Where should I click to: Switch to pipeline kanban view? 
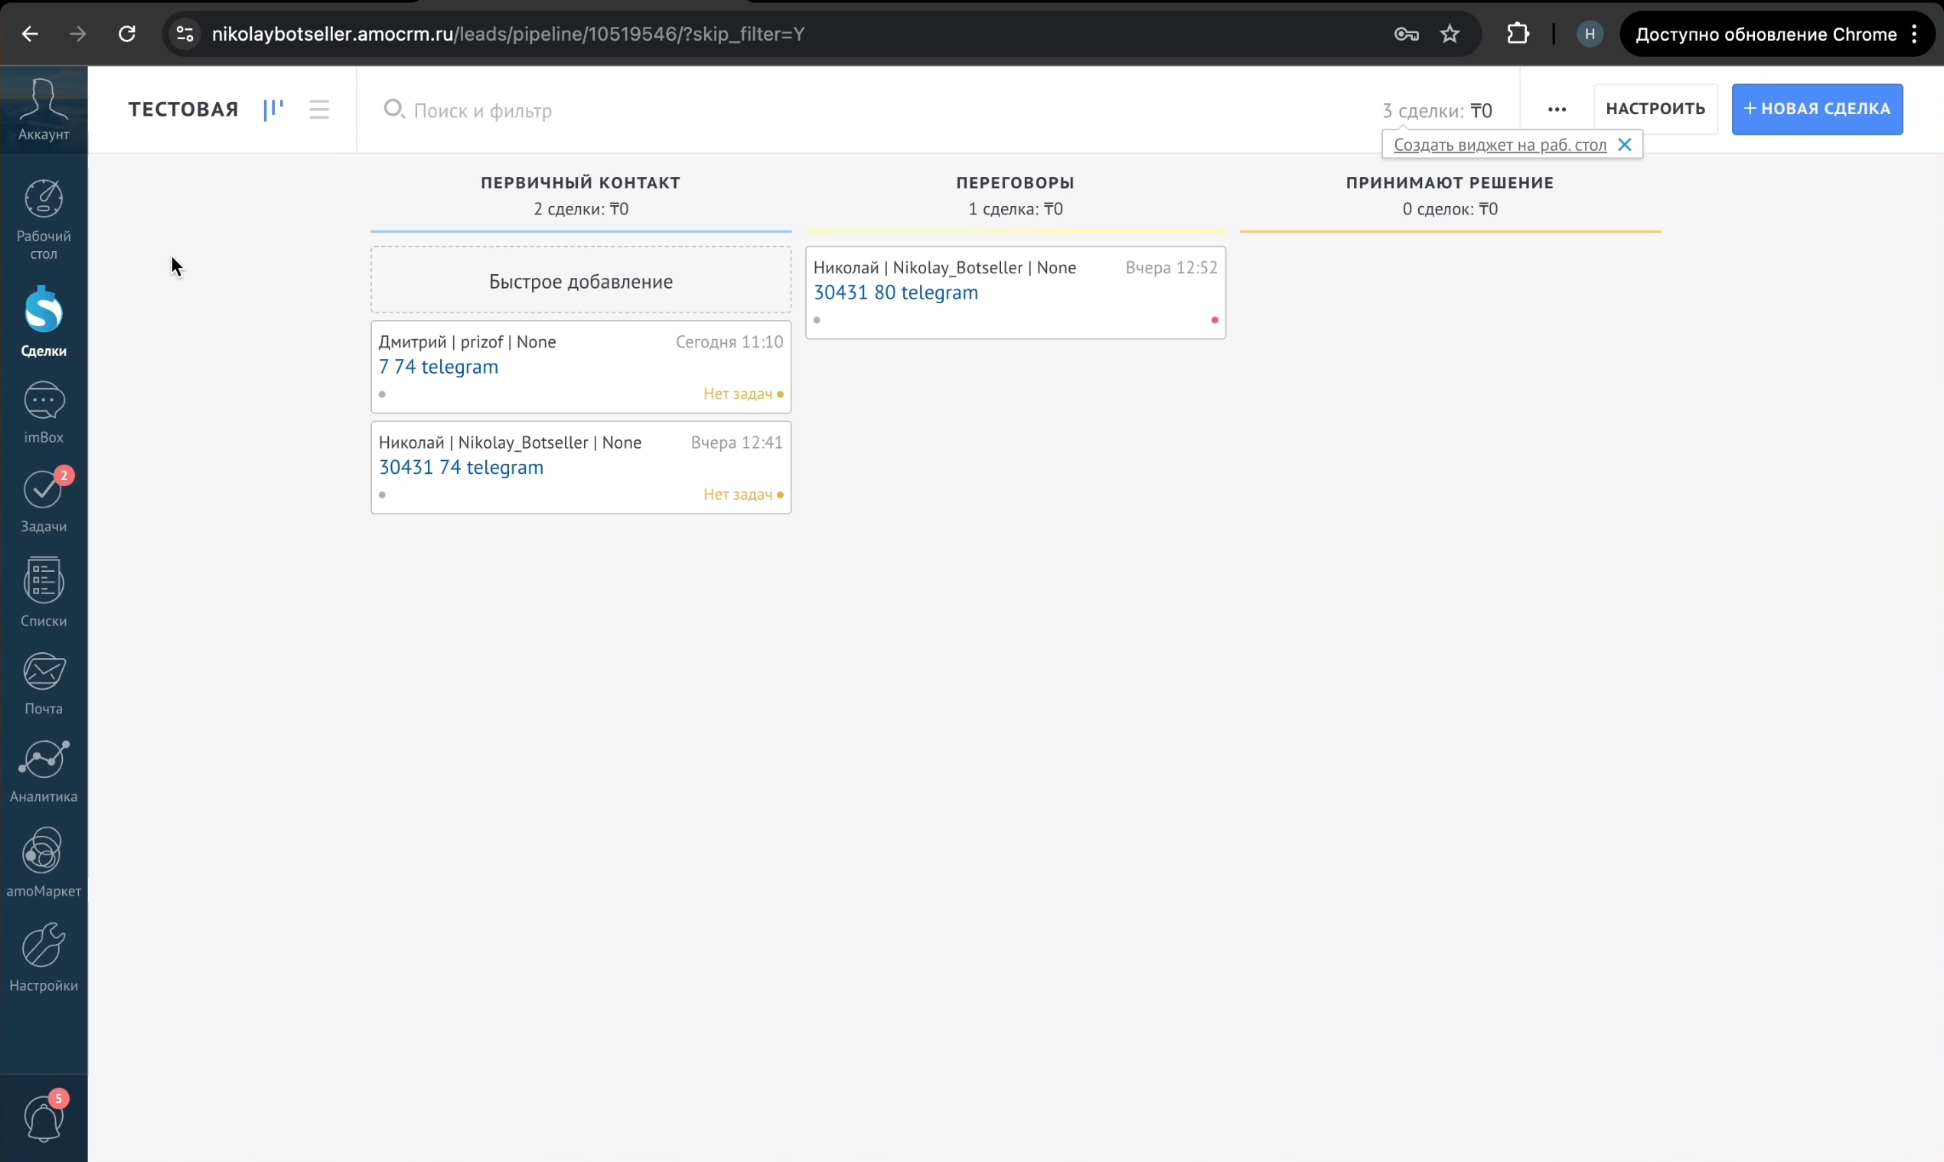coord(273,109)
